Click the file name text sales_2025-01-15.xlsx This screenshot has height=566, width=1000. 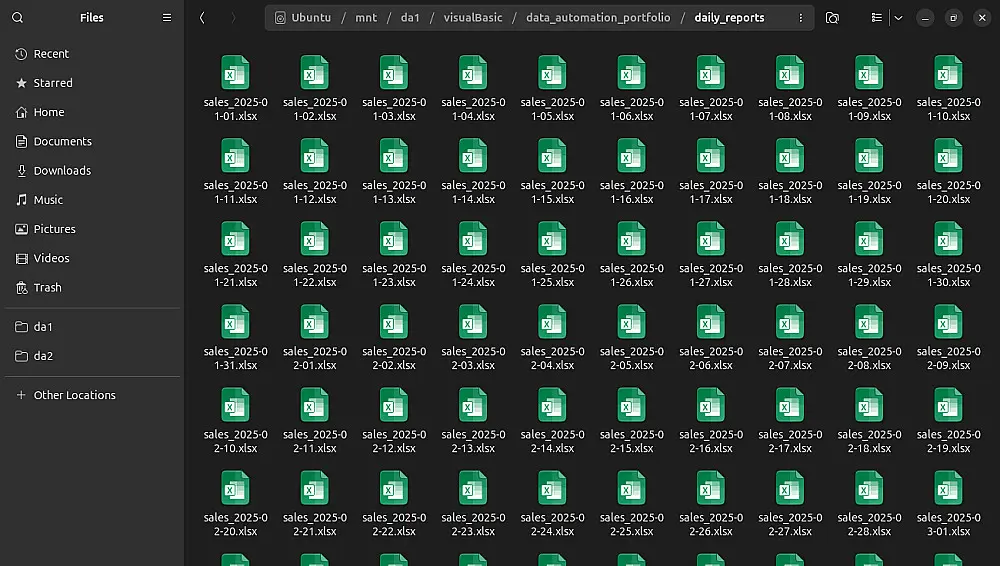[552, 192]
